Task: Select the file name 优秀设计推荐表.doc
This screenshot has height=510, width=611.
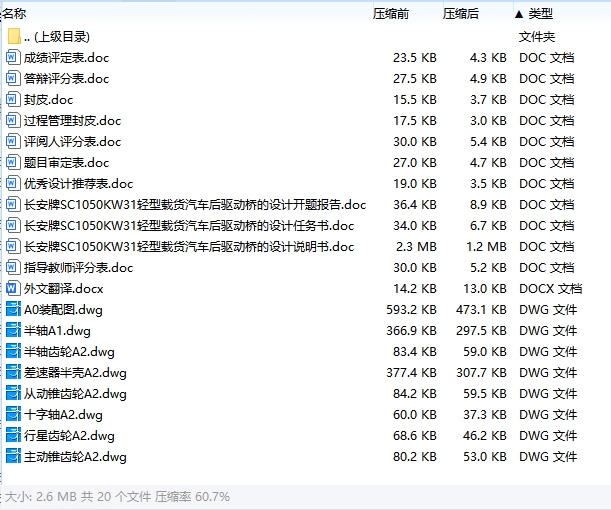Action: [x=78, y=184]
